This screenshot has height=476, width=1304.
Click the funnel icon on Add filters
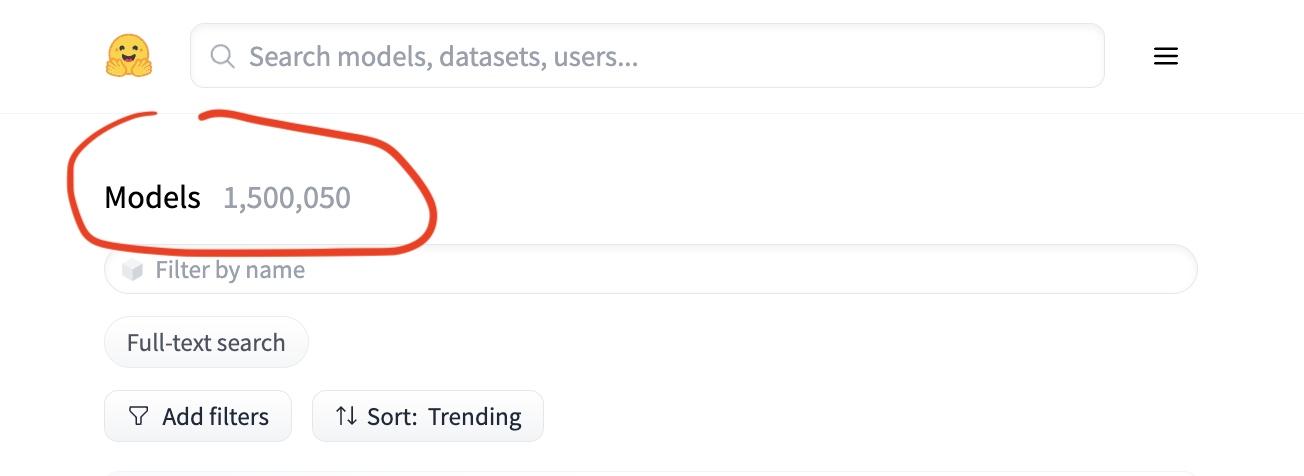click(x=138, y=416)
